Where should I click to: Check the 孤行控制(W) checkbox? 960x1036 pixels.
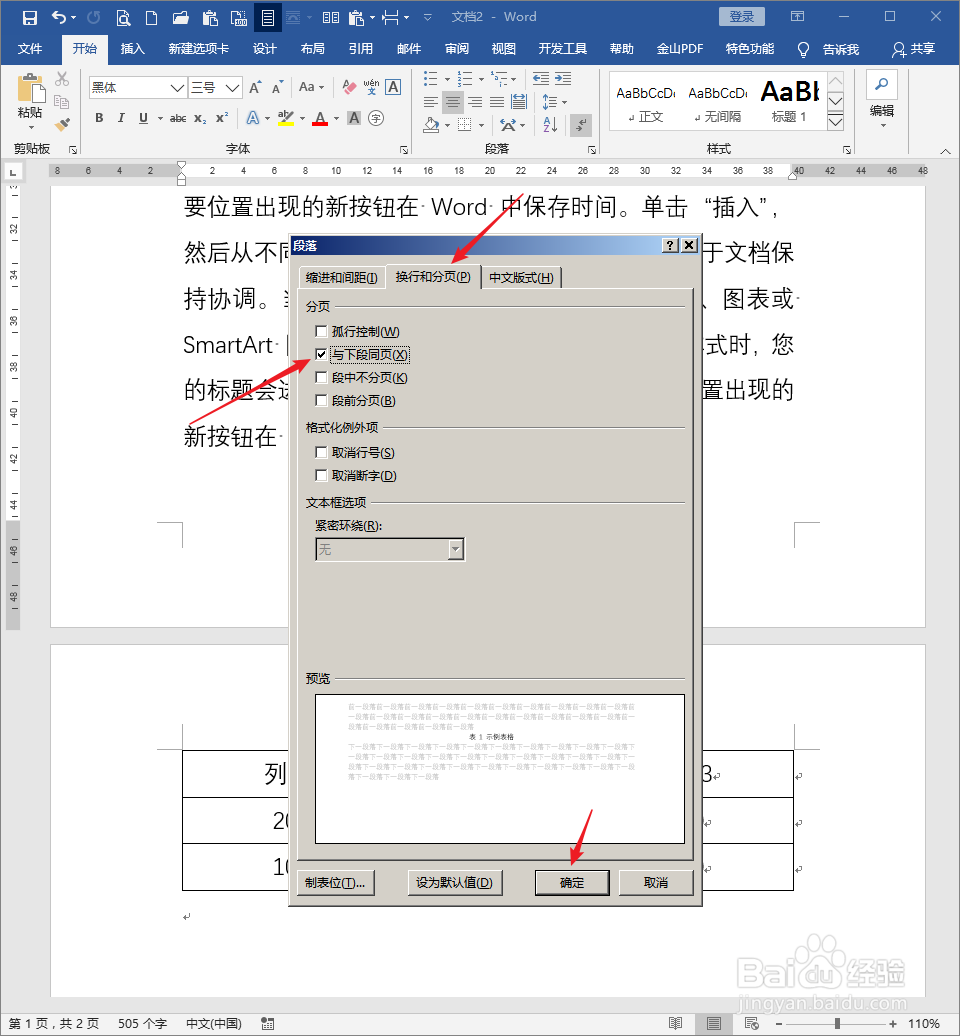click(x=321, y=331)
